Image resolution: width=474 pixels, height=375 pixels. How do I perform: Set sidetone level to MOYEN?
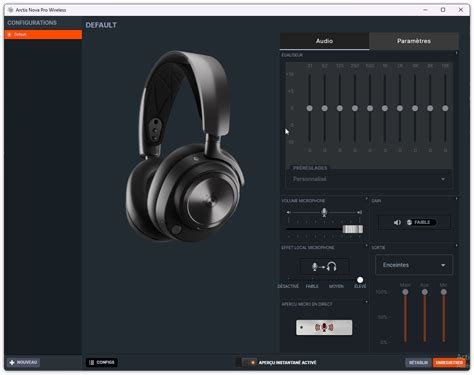(x=336, y=286)
